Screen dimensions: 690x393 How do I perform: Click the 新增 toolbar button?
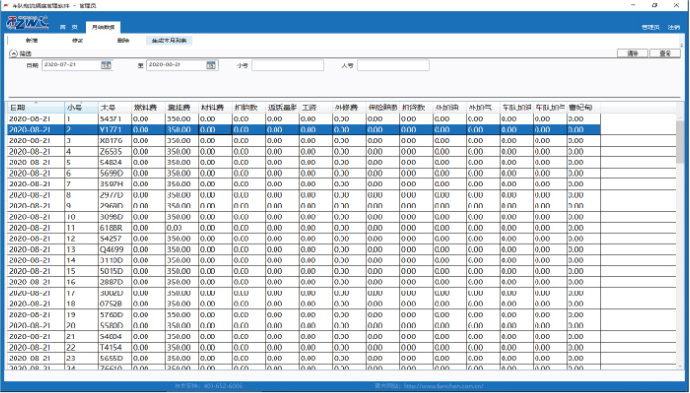(x=32, y=40)
